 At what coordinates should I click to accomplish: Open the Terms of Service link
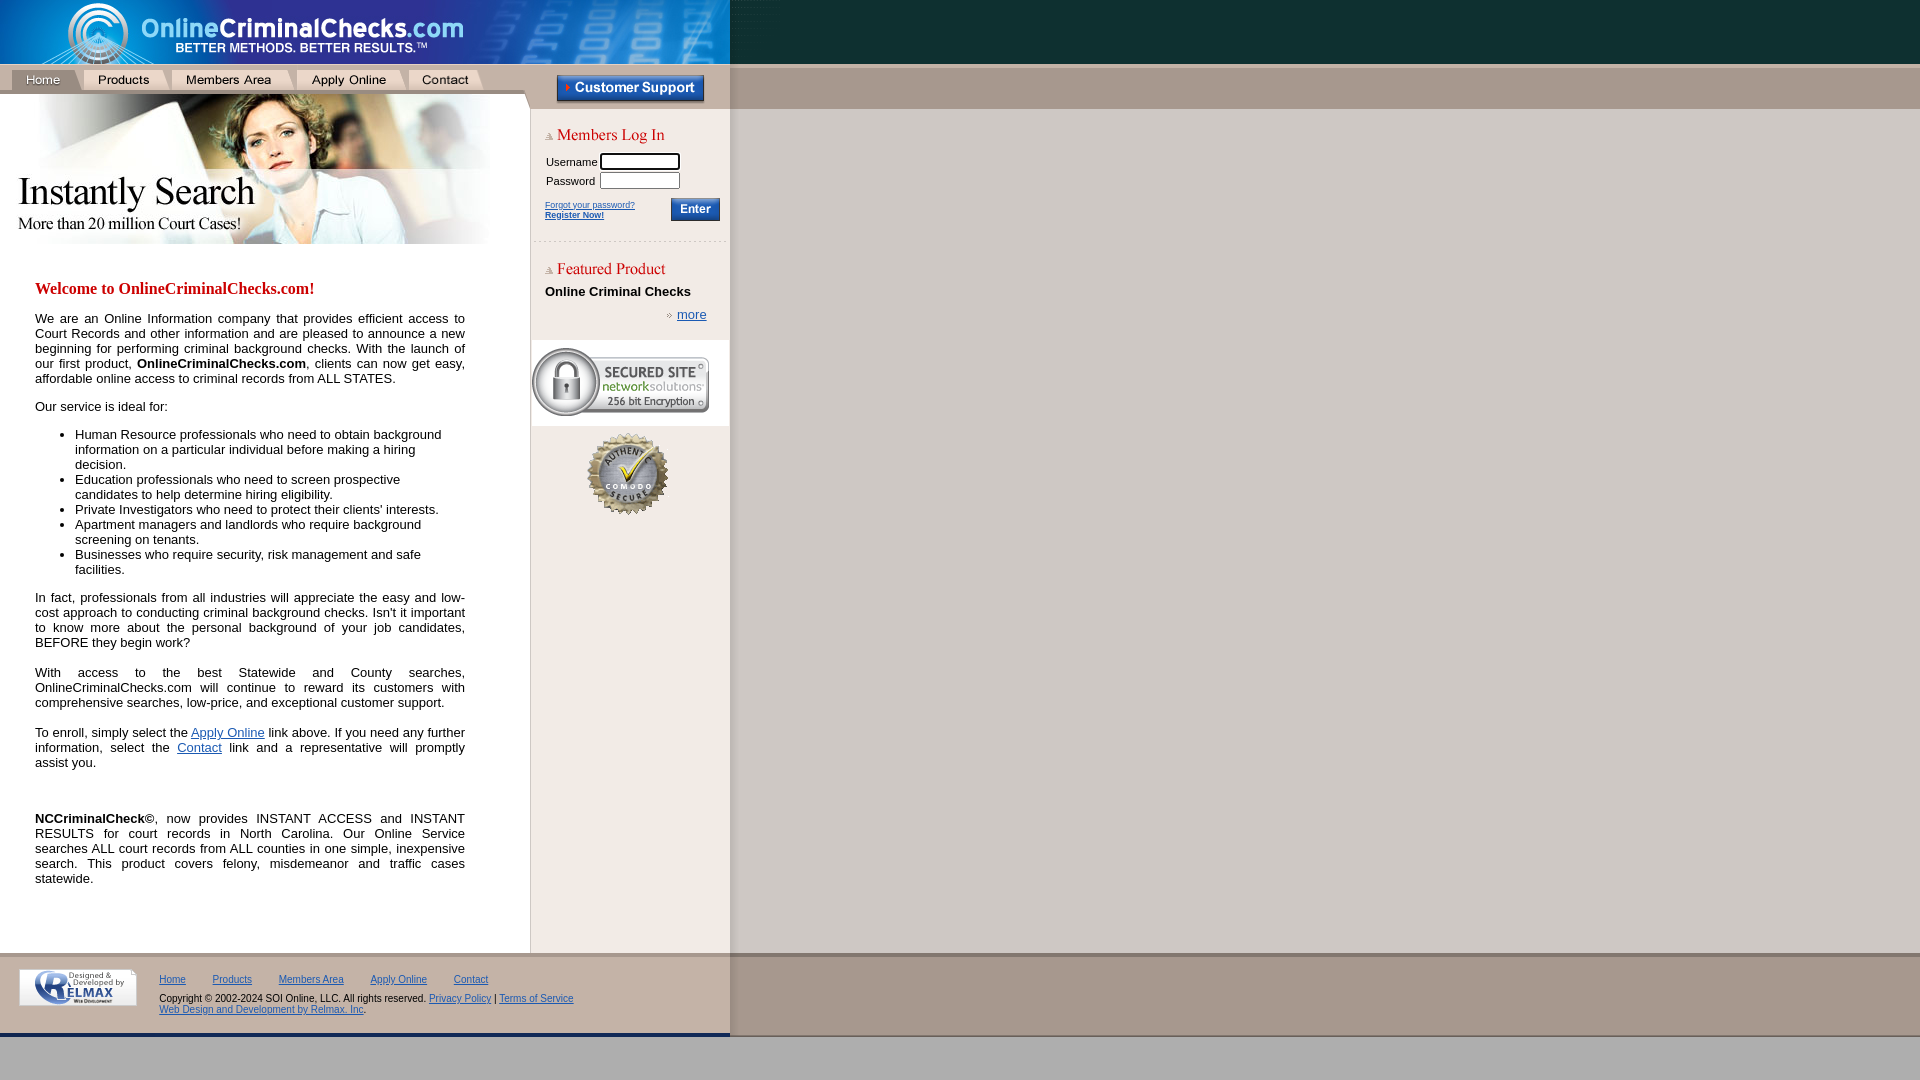coord(536,999)
